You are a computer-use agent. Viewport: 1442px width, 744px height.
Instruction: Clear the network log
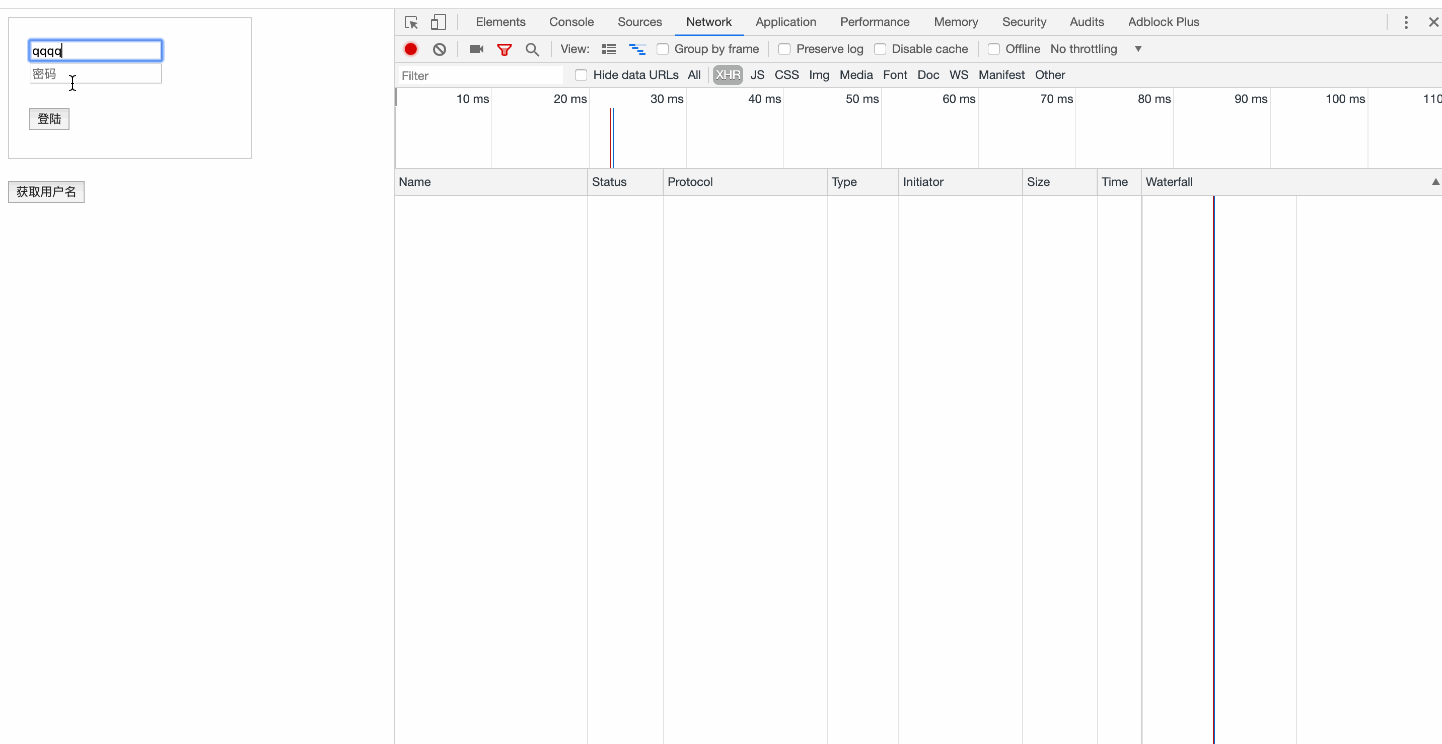(x=439, y=49)
